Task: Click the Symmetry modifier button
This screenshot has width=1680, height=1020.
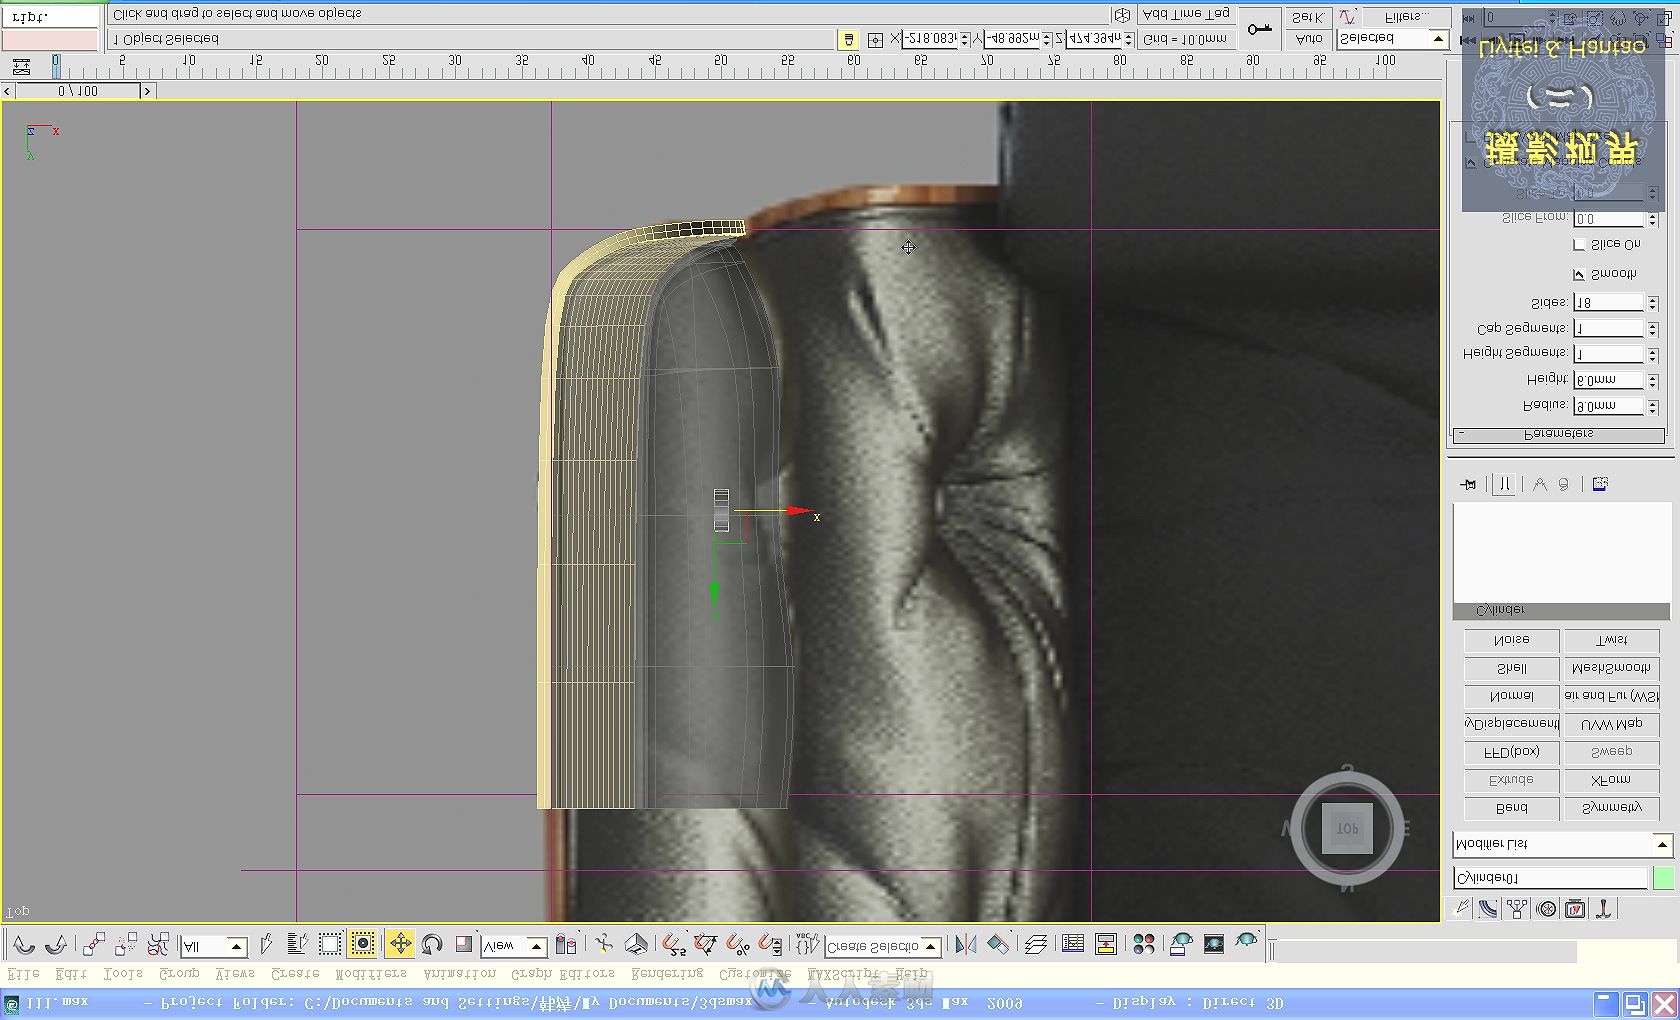Action: tap(1611, 809)
